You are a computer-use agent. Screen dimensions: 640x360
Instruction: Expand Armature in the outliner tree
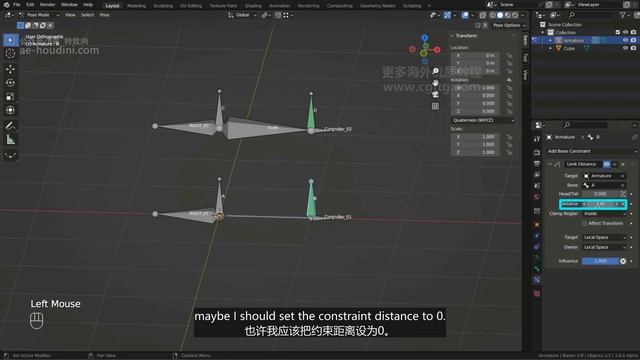[550, 40]
